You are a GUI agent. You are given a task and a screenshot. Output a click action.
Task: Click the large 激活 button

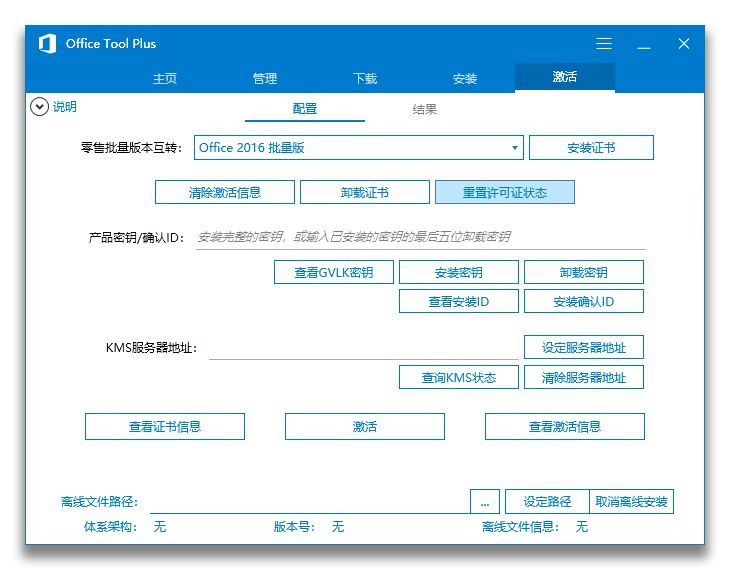(x=365, y=427)
